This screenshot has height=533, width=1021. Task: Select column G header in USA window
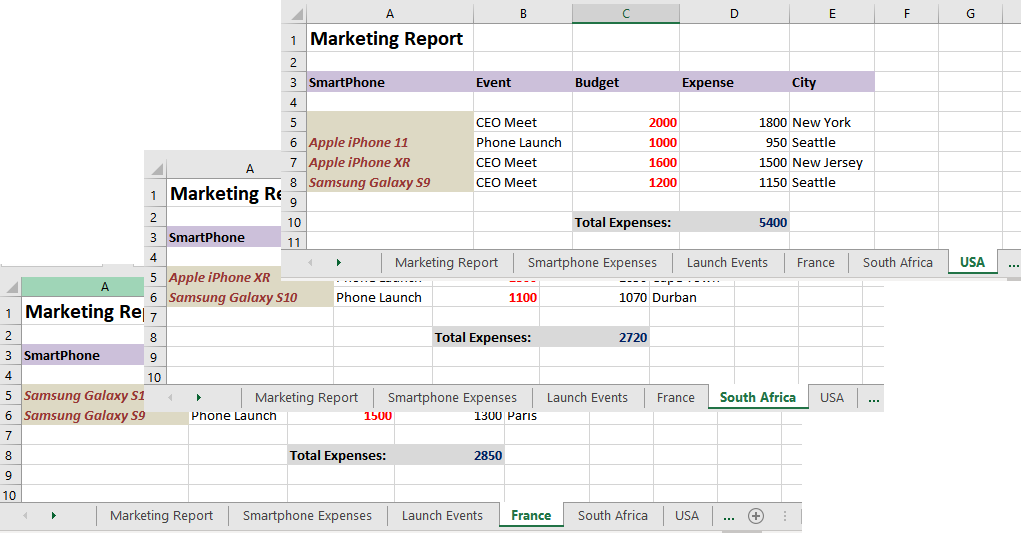click(x=970, y=14)
